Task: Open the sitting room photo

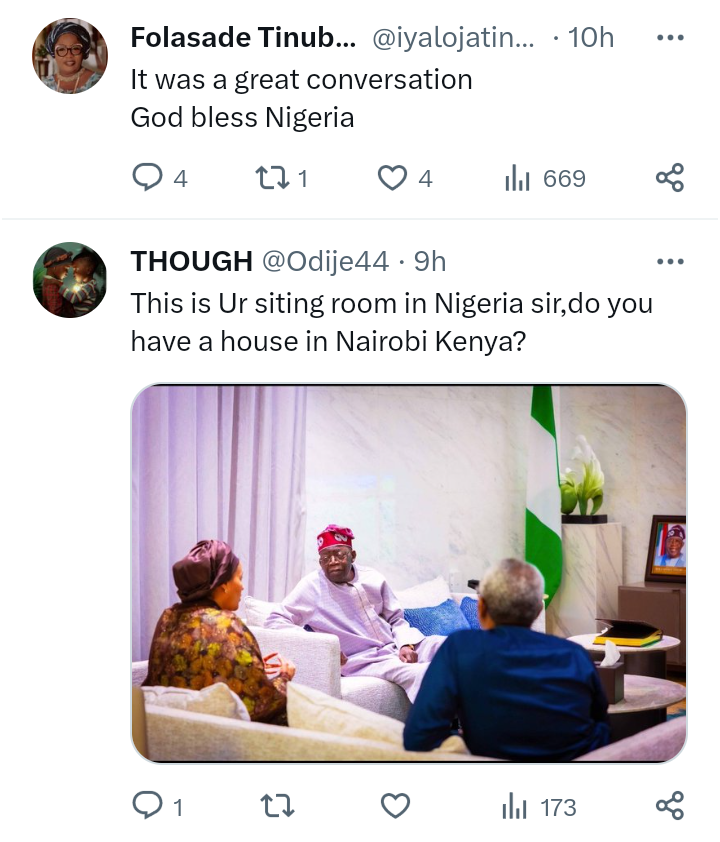Action: pos(408,572)
